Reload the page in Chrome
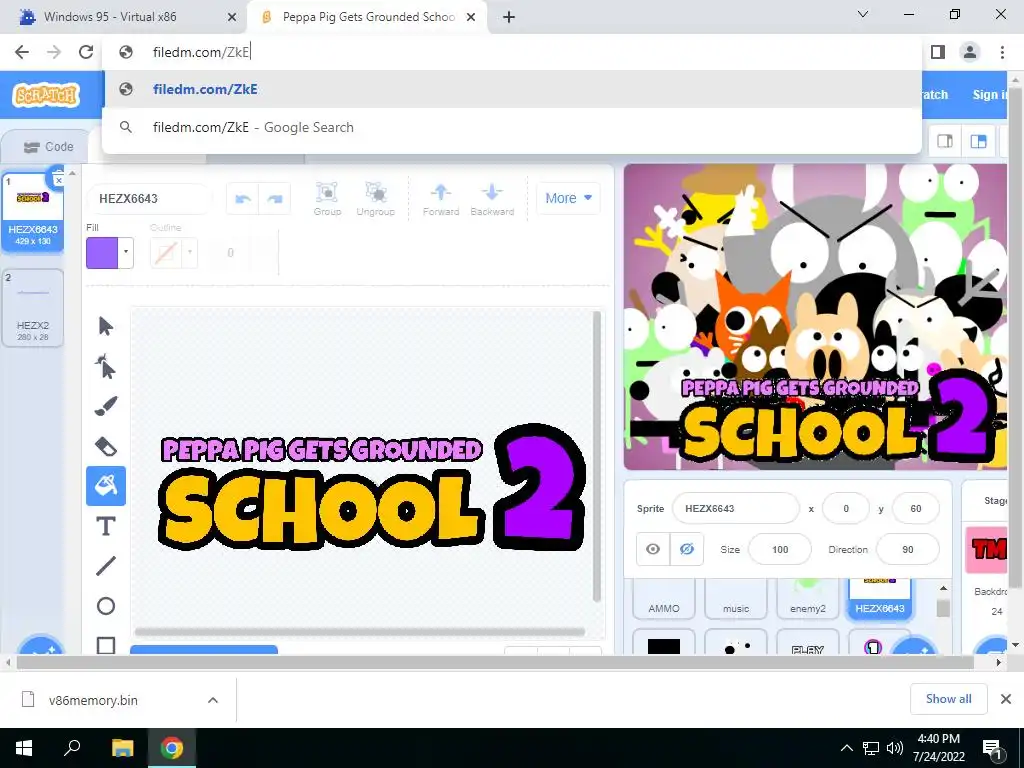1024x768 pixels. 86,52
